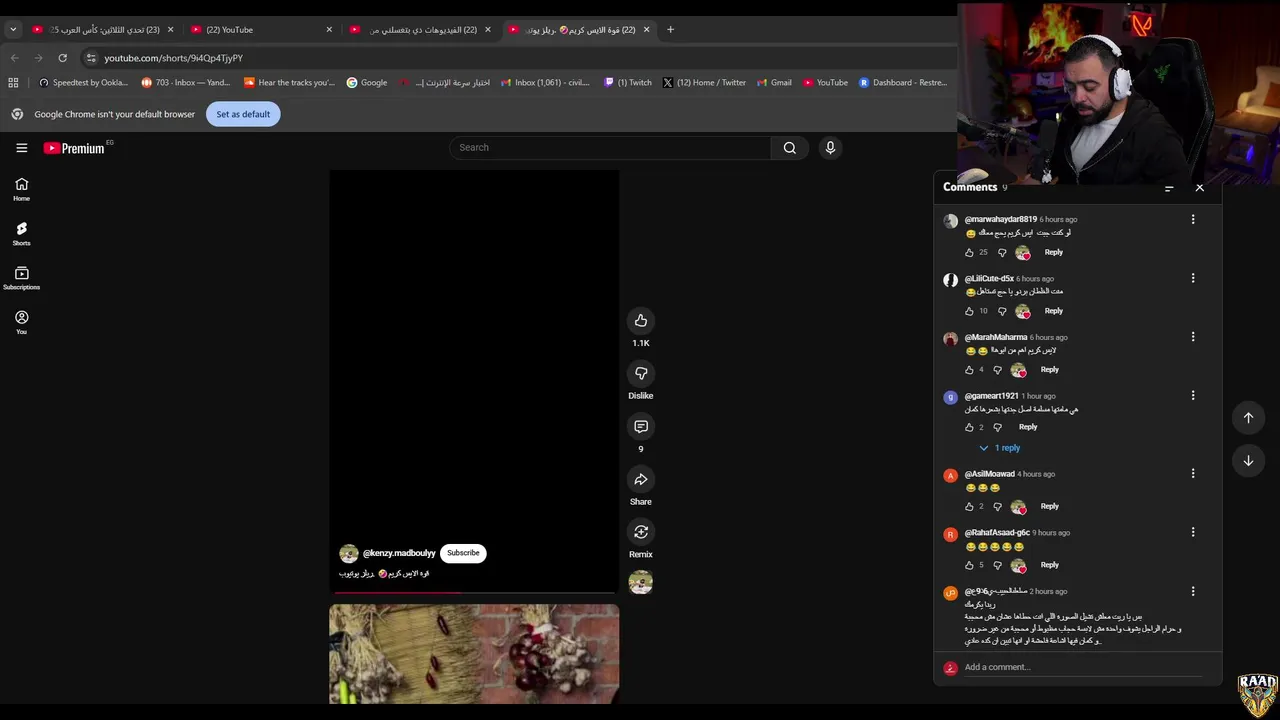Image resolution: width=1280 pixels, height=720 pixels.
Task: Like @gameart1921's comment
Action: click(x=969, y=427)
